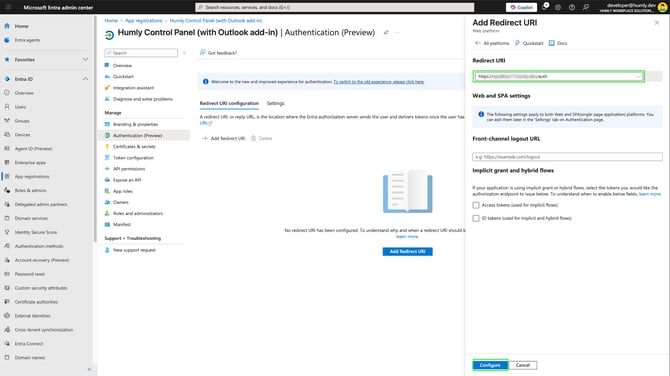Enable ID tokens checkbox
The image size is (670, 376).
coord(476,218)
